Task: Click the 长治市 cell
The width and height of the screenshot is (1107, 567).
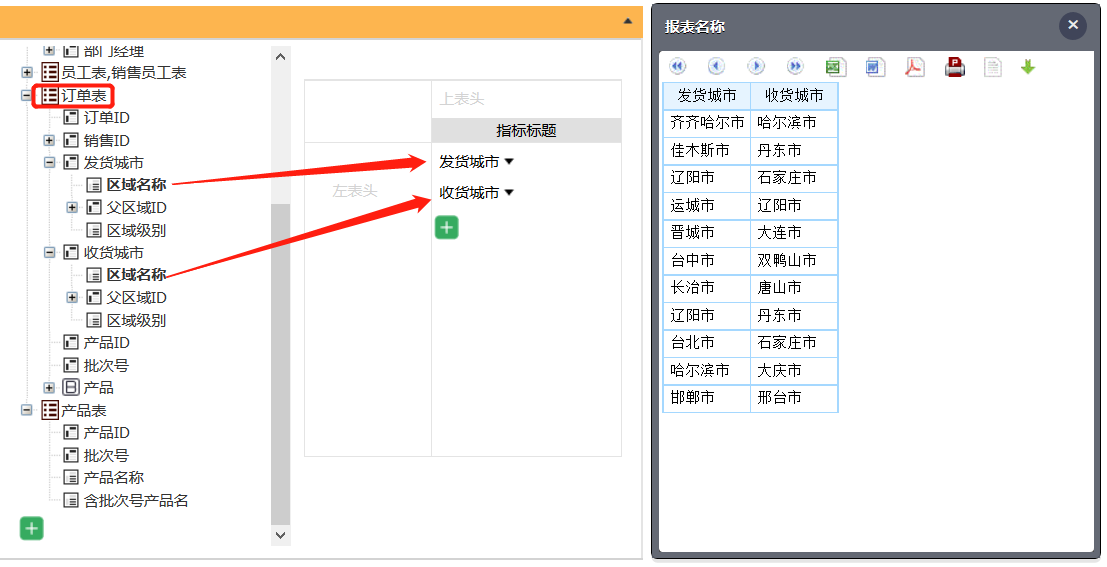Action: tap(707, 288)
